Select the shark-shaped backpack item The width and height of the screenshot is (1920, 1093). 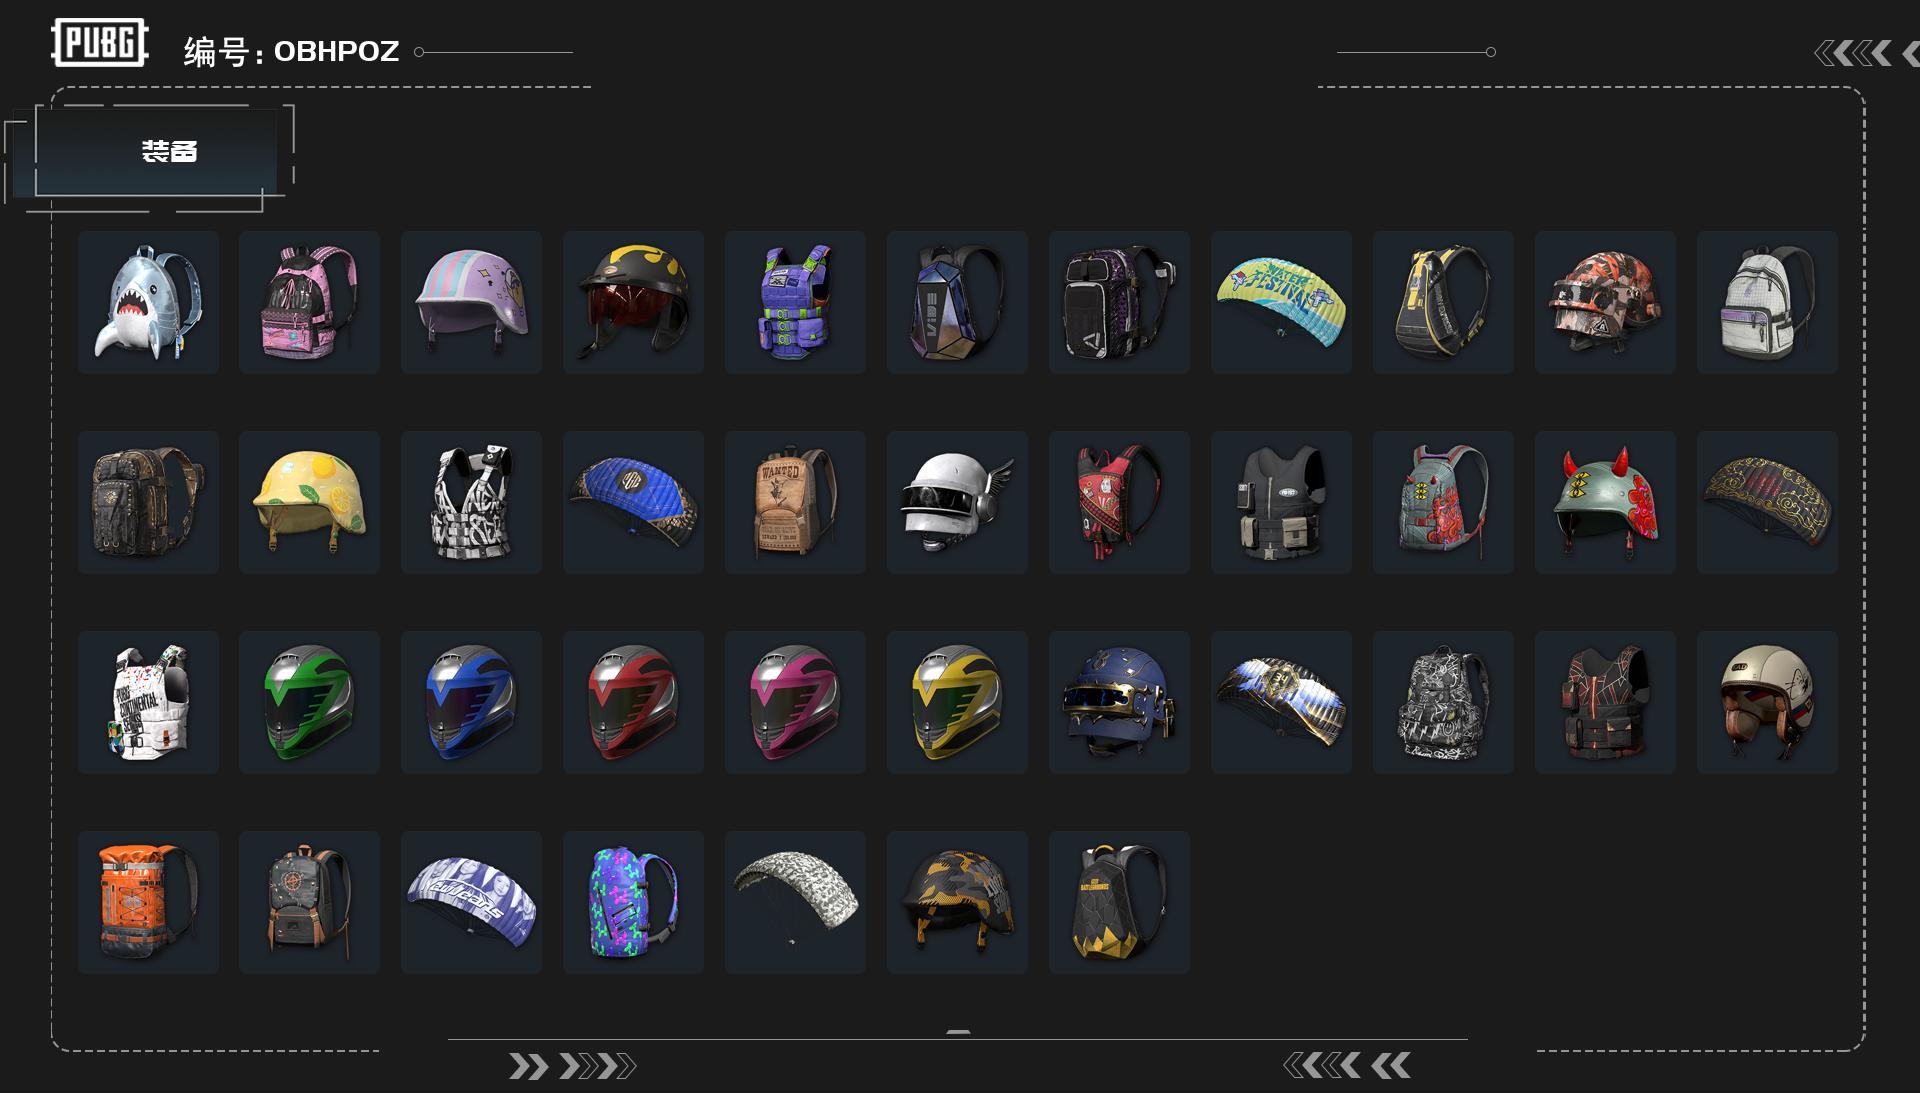[x=148, y=302]
